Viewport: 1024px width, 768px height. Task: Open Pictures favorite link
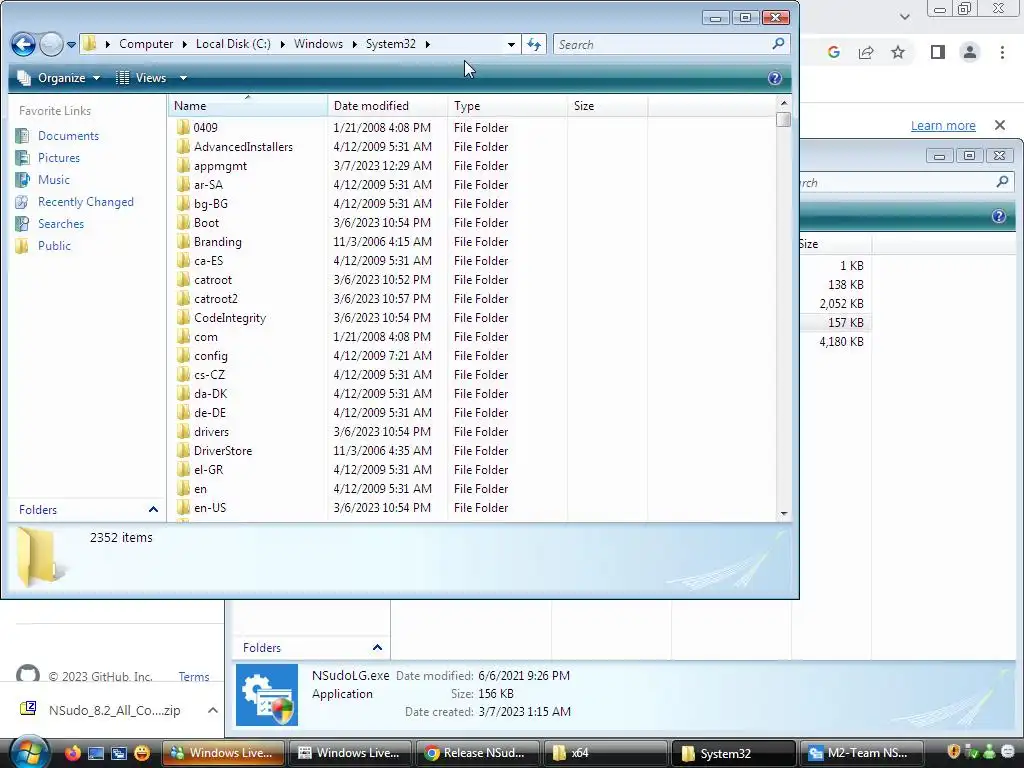pyautogui.click(x=58, y=158)
